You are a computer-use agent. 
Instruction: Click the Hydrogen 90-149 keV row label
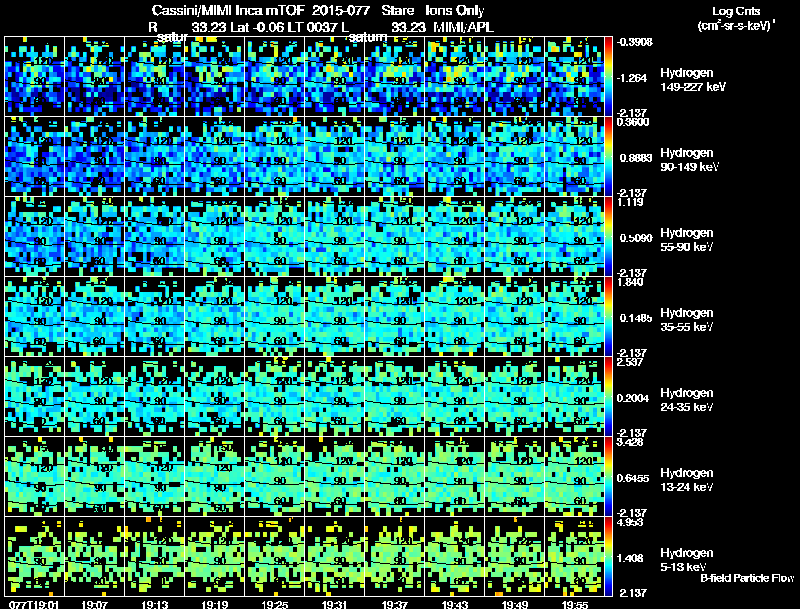(x=689, y=160)
